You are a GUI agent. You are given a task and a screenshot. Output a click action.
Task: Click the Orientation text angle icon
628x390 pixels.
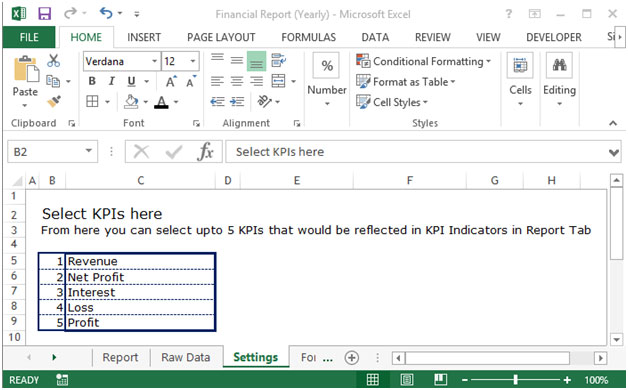point(264,101)
